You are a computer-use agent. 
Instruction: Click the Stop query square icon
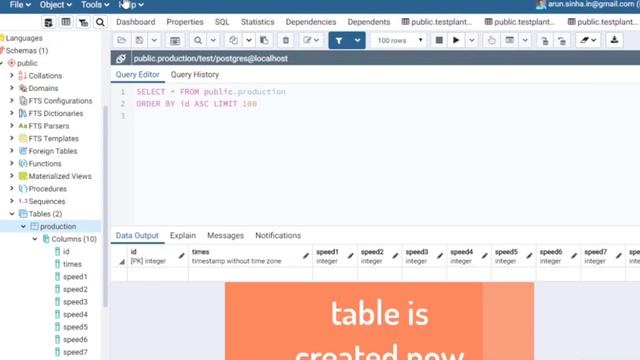(x=439, y=40)
